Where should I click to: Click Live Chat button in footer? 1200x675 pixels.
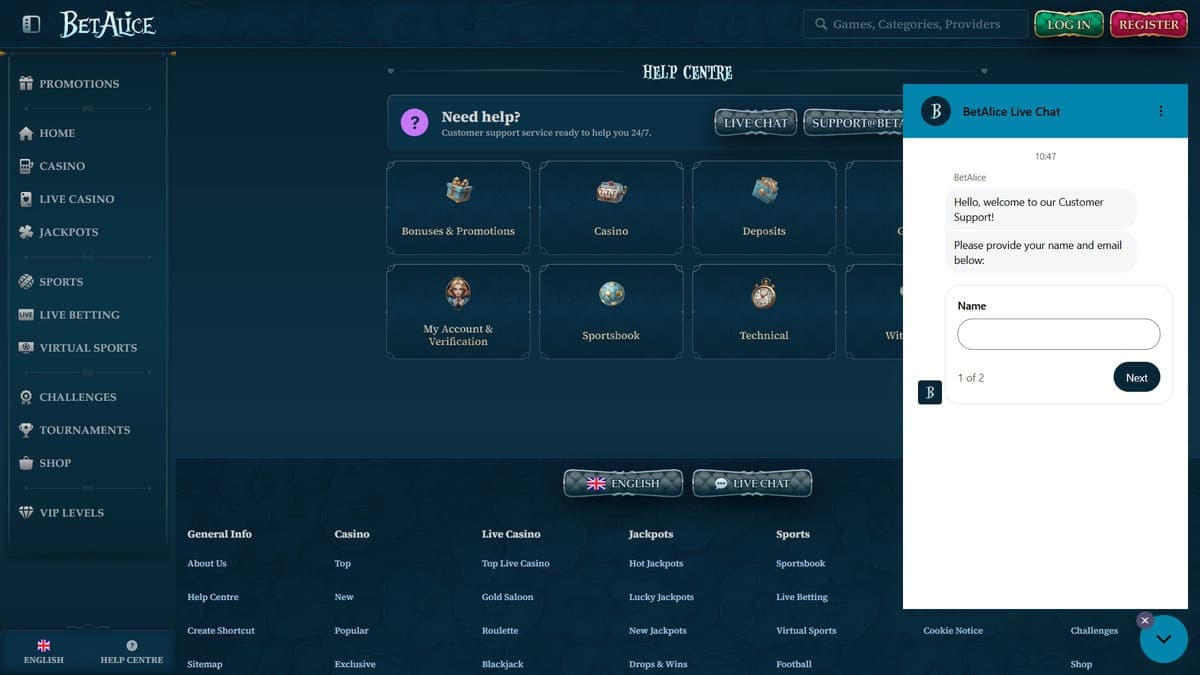752,483
